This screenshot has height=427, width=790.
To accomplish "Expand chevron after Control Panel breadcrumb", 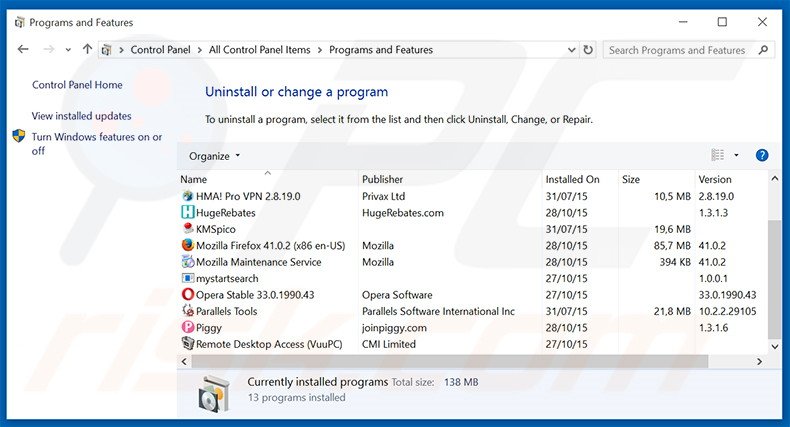I will [x=200, y=50].
